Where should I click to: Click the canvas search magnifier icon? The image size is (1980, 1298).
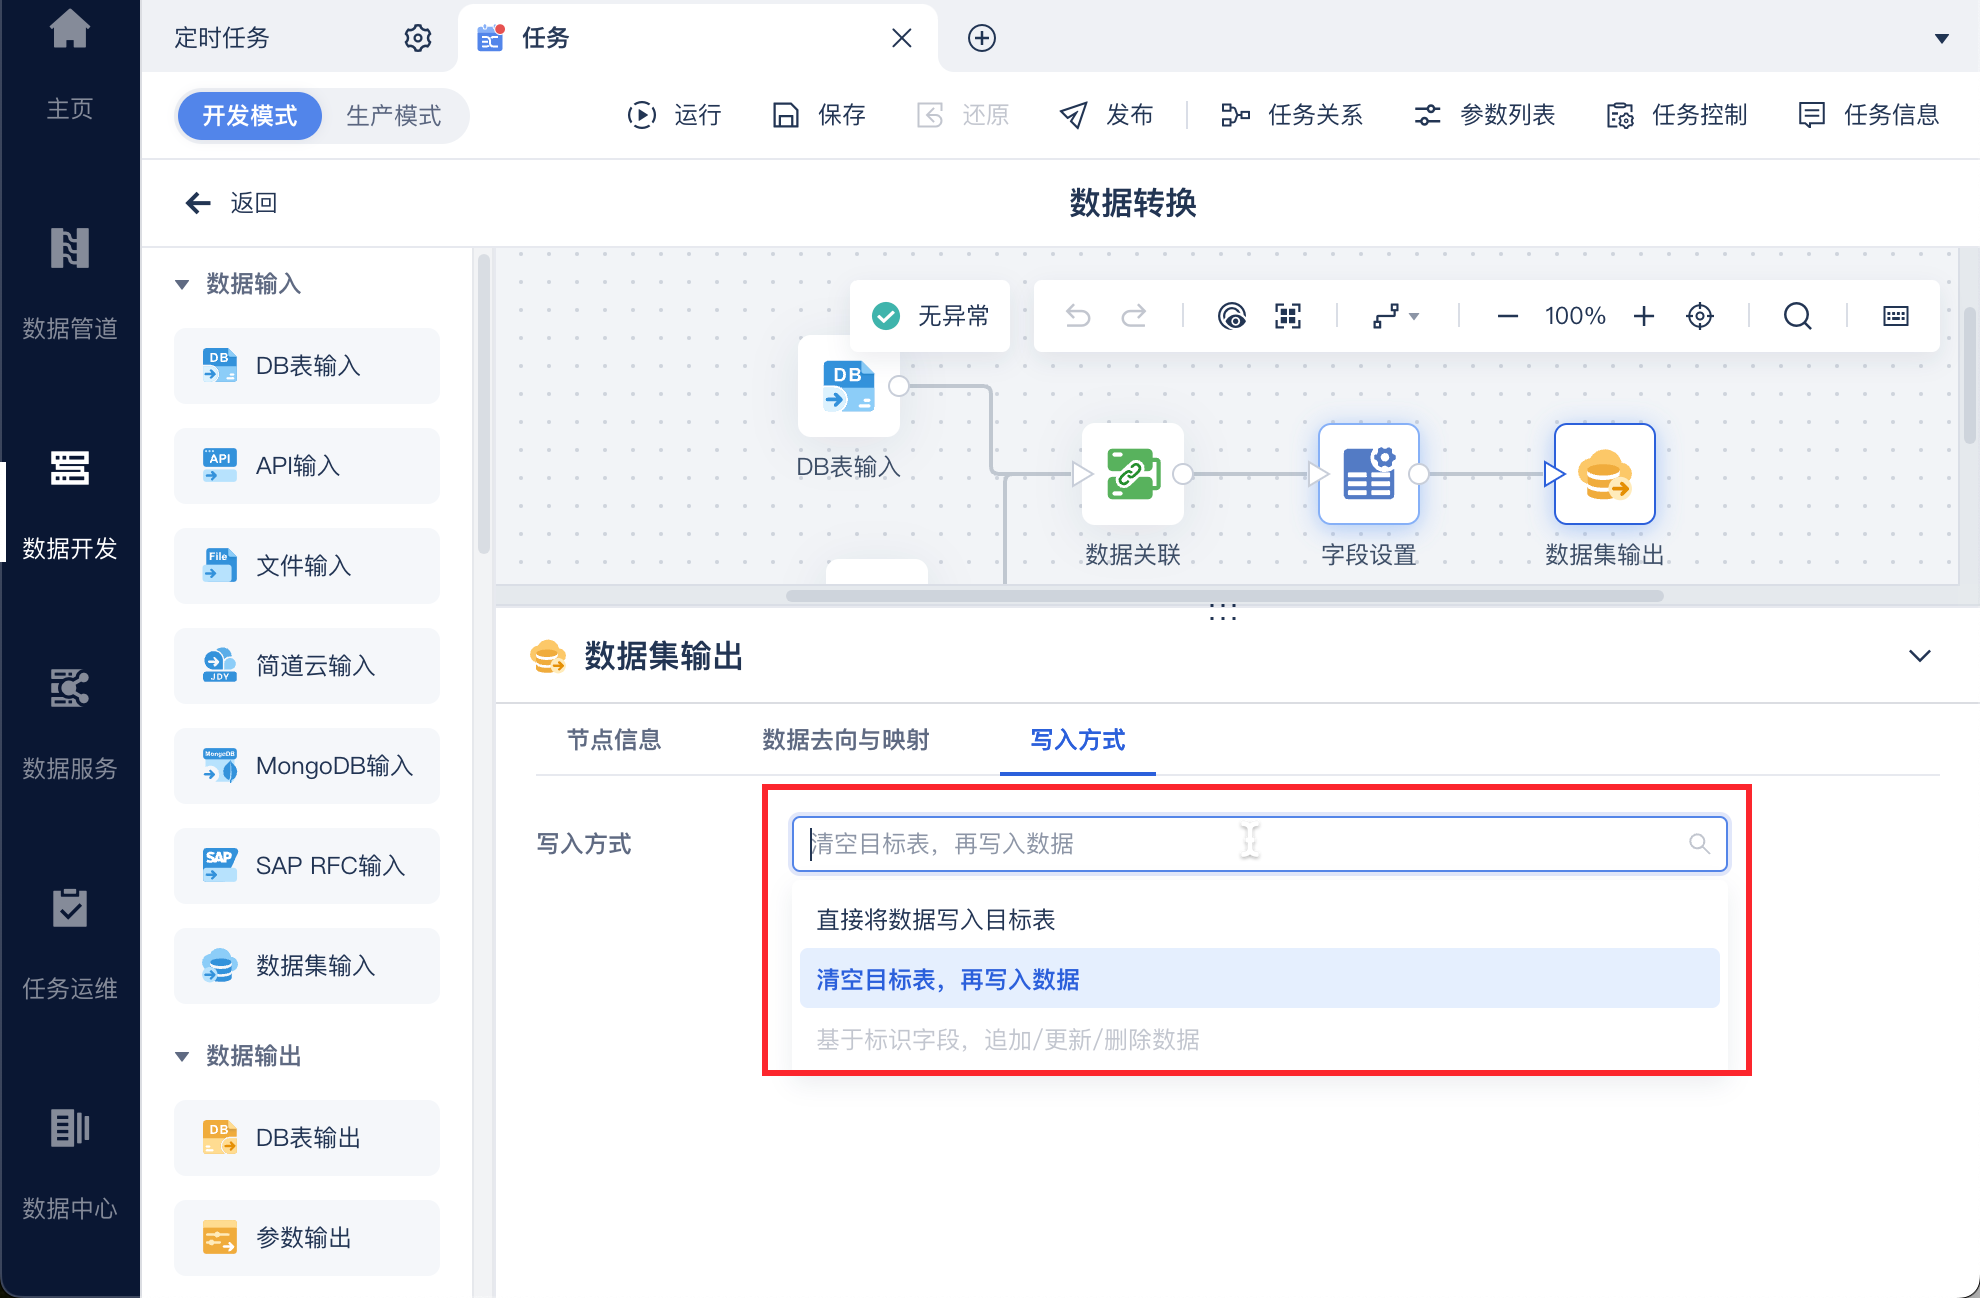click(x=1797, y=316)
